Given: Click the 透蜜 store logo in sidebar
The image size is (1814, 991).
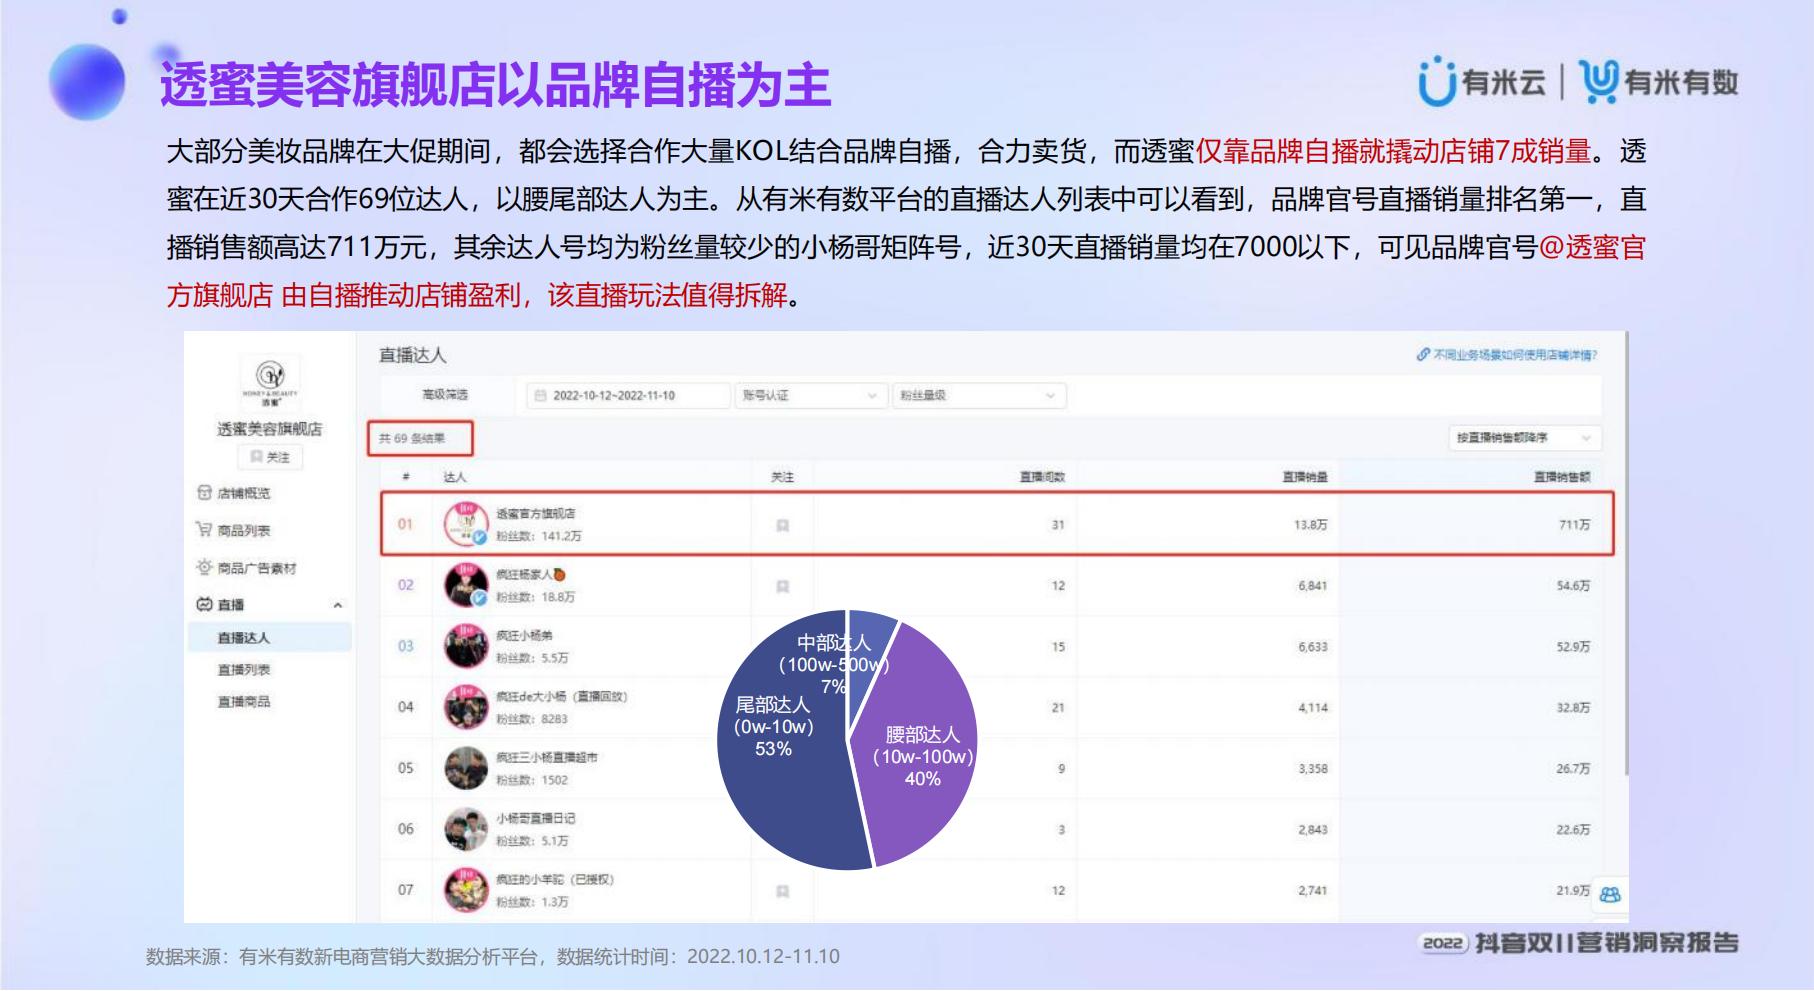Looking at the screenshot, I should pyautogui.click(x=270, y=378).
